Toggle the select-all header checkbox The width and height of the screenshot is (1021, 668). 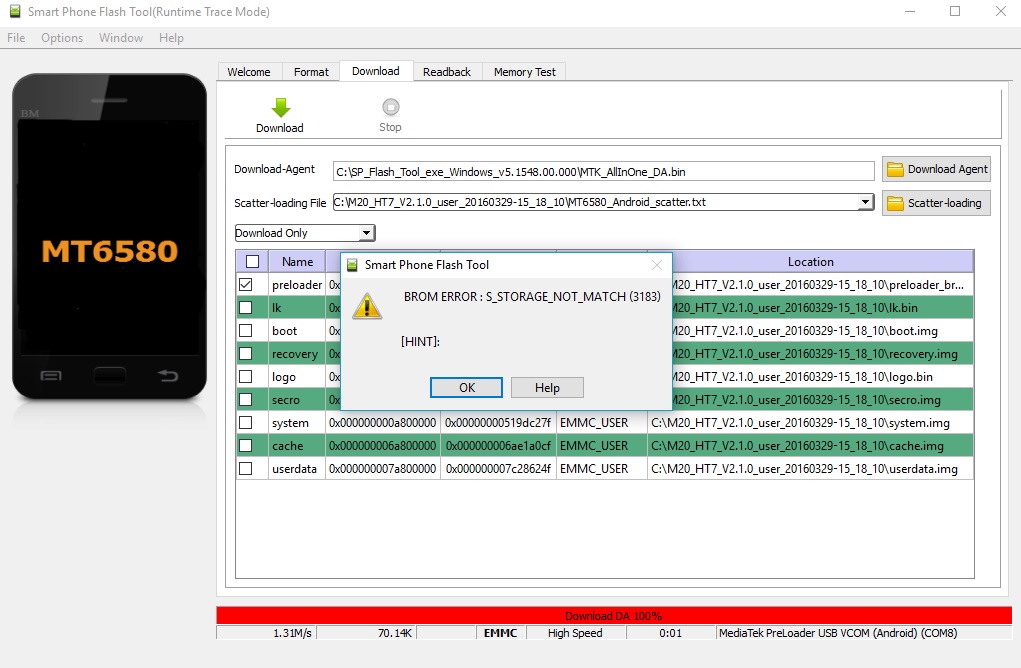[x=252, y=262]
